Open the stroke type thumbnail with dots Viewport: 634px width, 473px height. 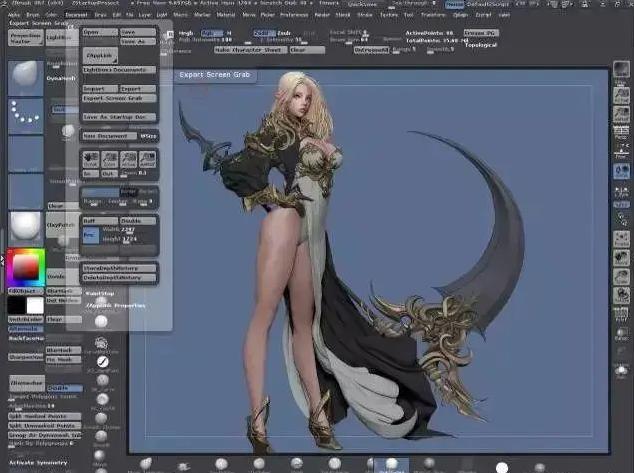tap(25, 116)
